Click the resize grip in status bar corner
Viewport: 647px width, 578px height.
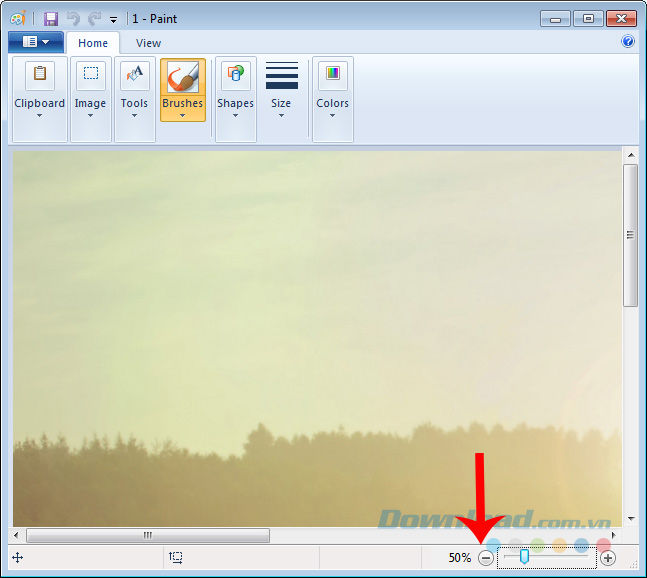point(633,564)
